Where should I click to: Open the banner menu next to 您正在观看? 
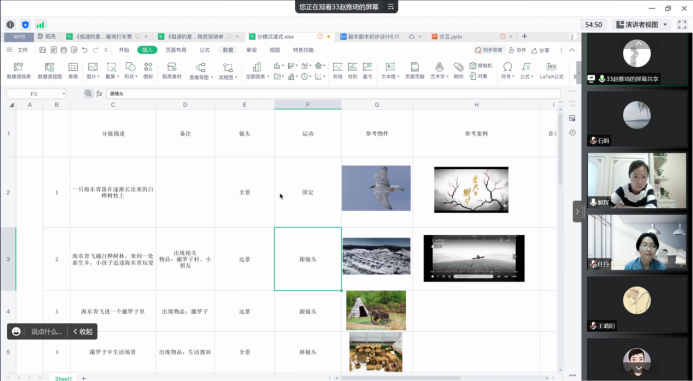[x=390, y=7]
